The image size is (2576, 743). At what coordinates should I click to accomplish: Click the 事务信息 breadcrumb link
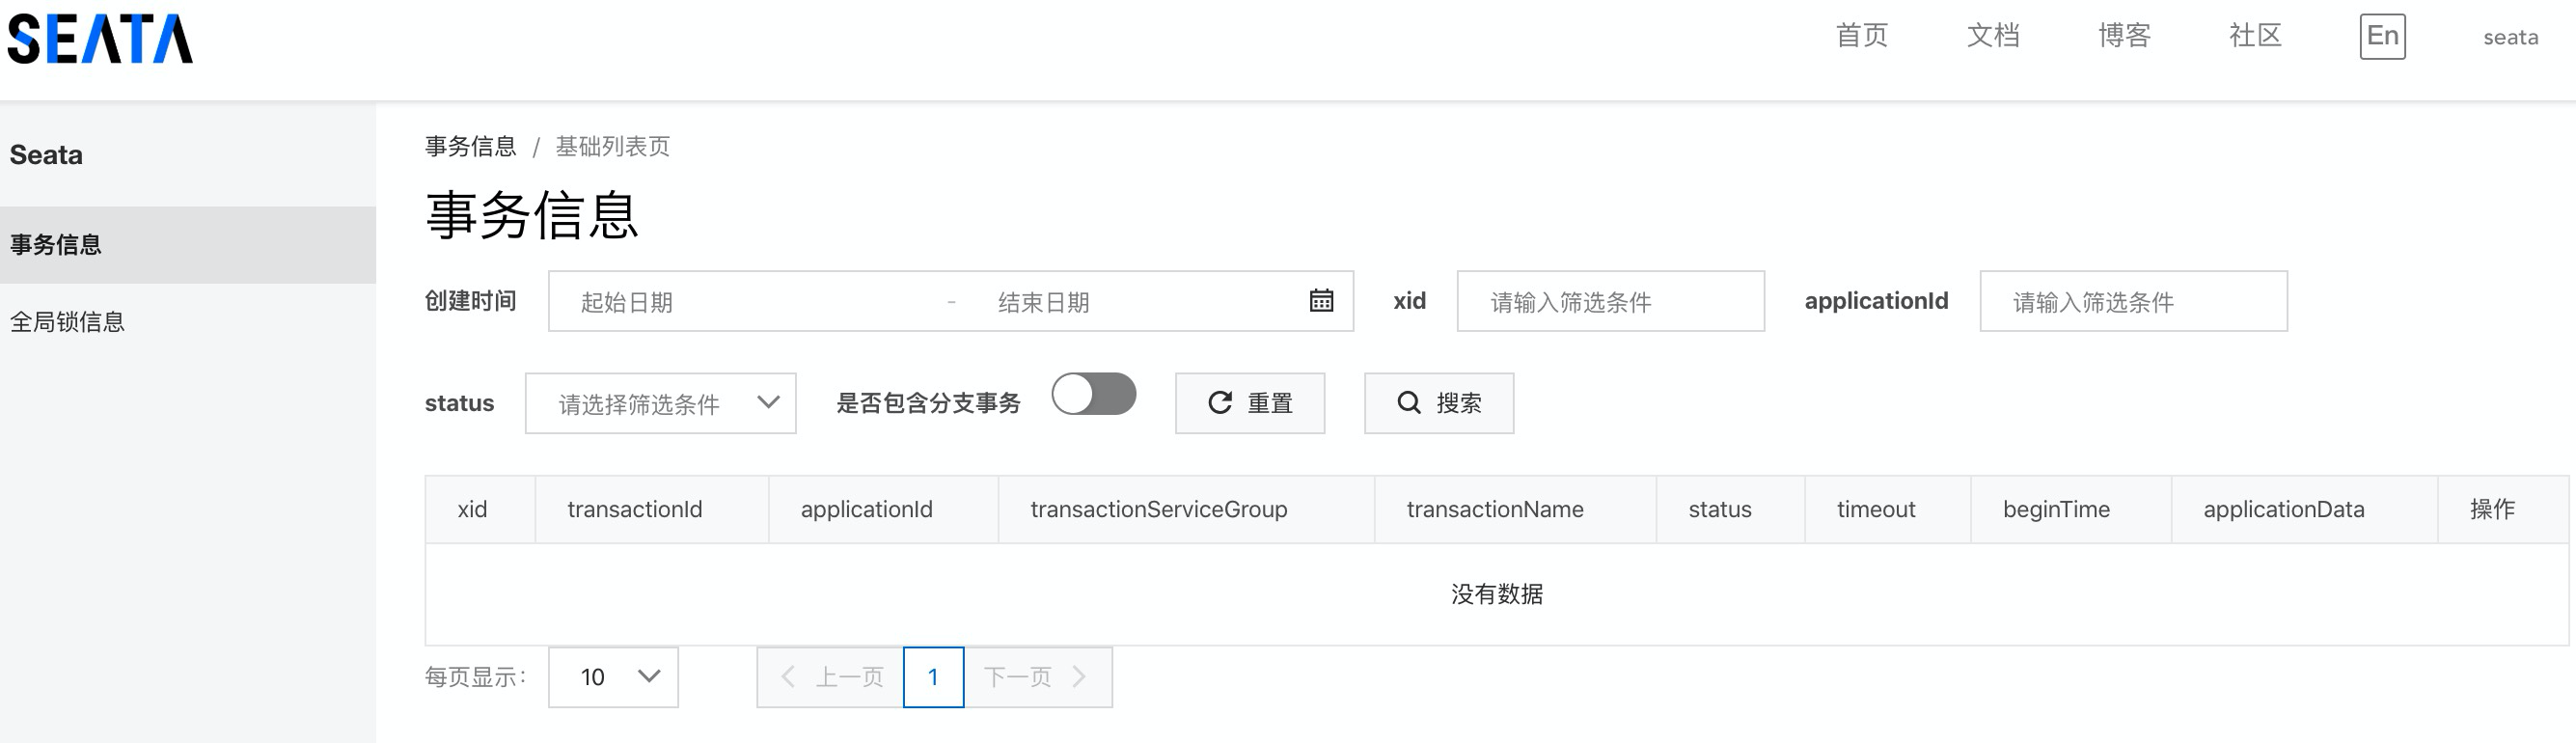coord(470,146)
